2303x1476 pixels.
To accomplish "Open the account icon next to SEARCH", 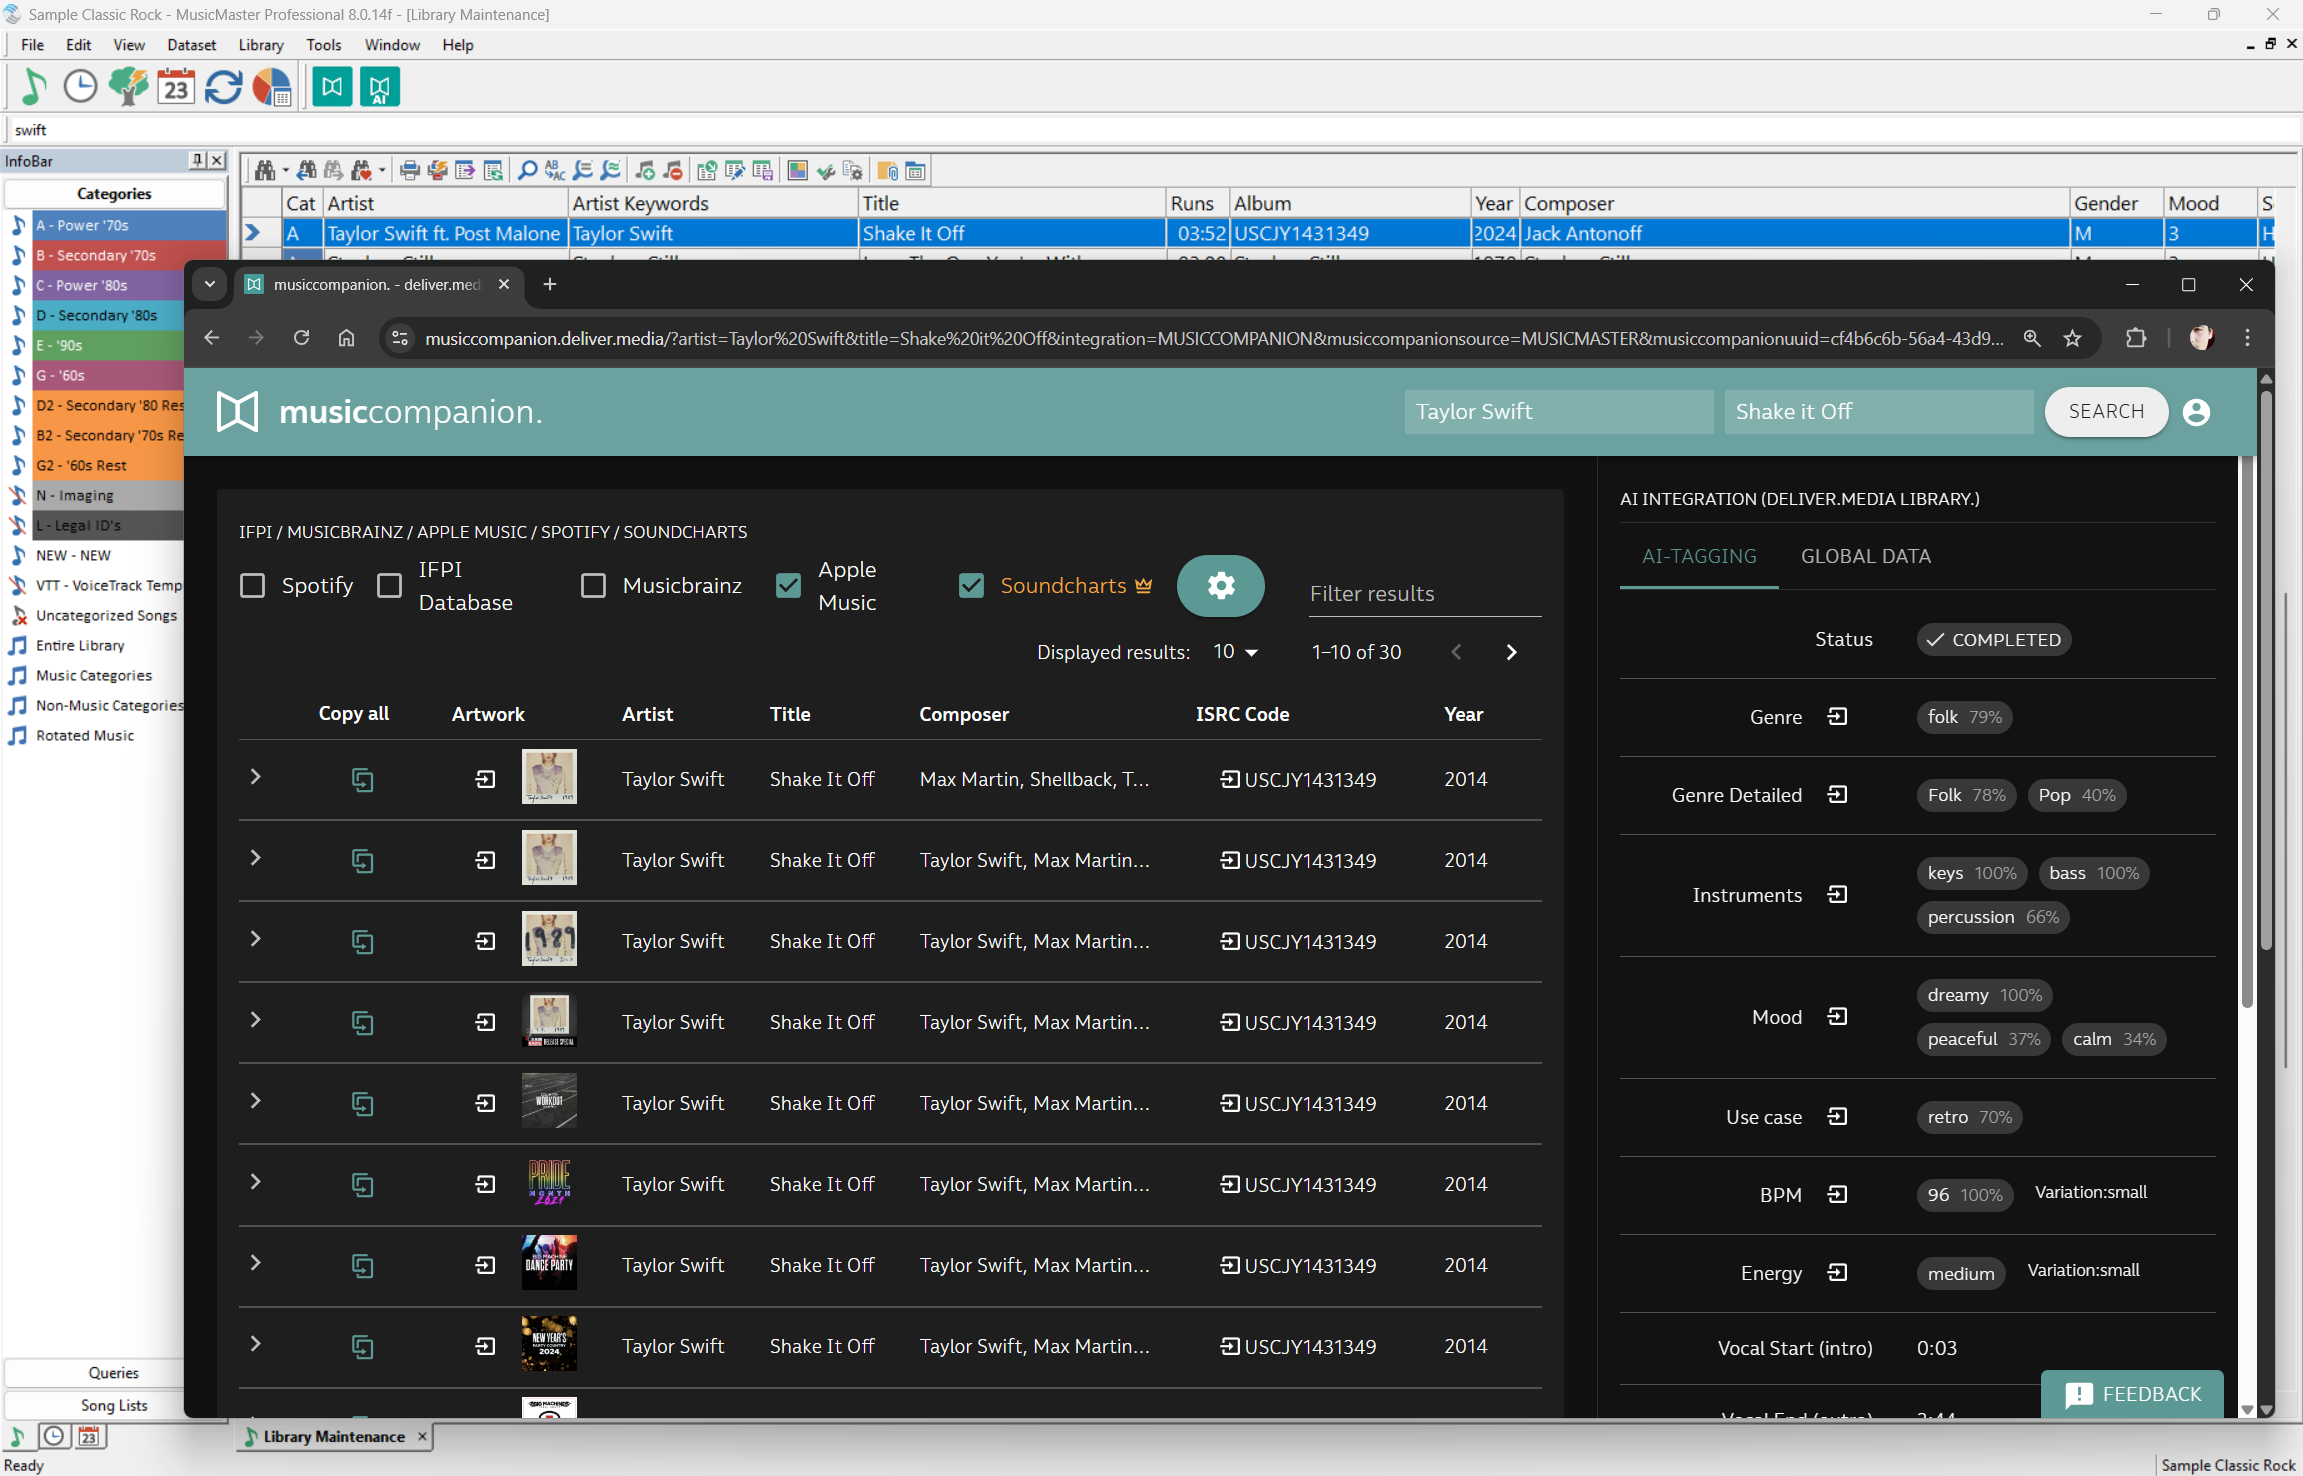I will pyautogui.click(x=2196, y=412).
